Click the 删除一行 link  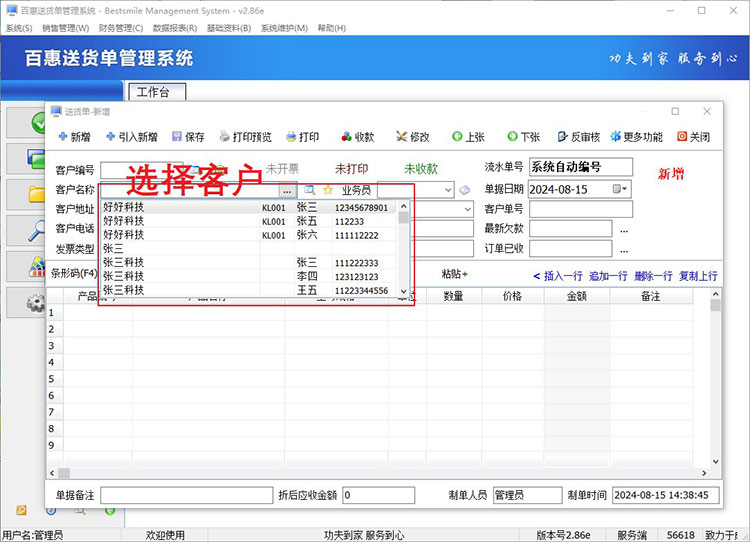pos(653,276)
